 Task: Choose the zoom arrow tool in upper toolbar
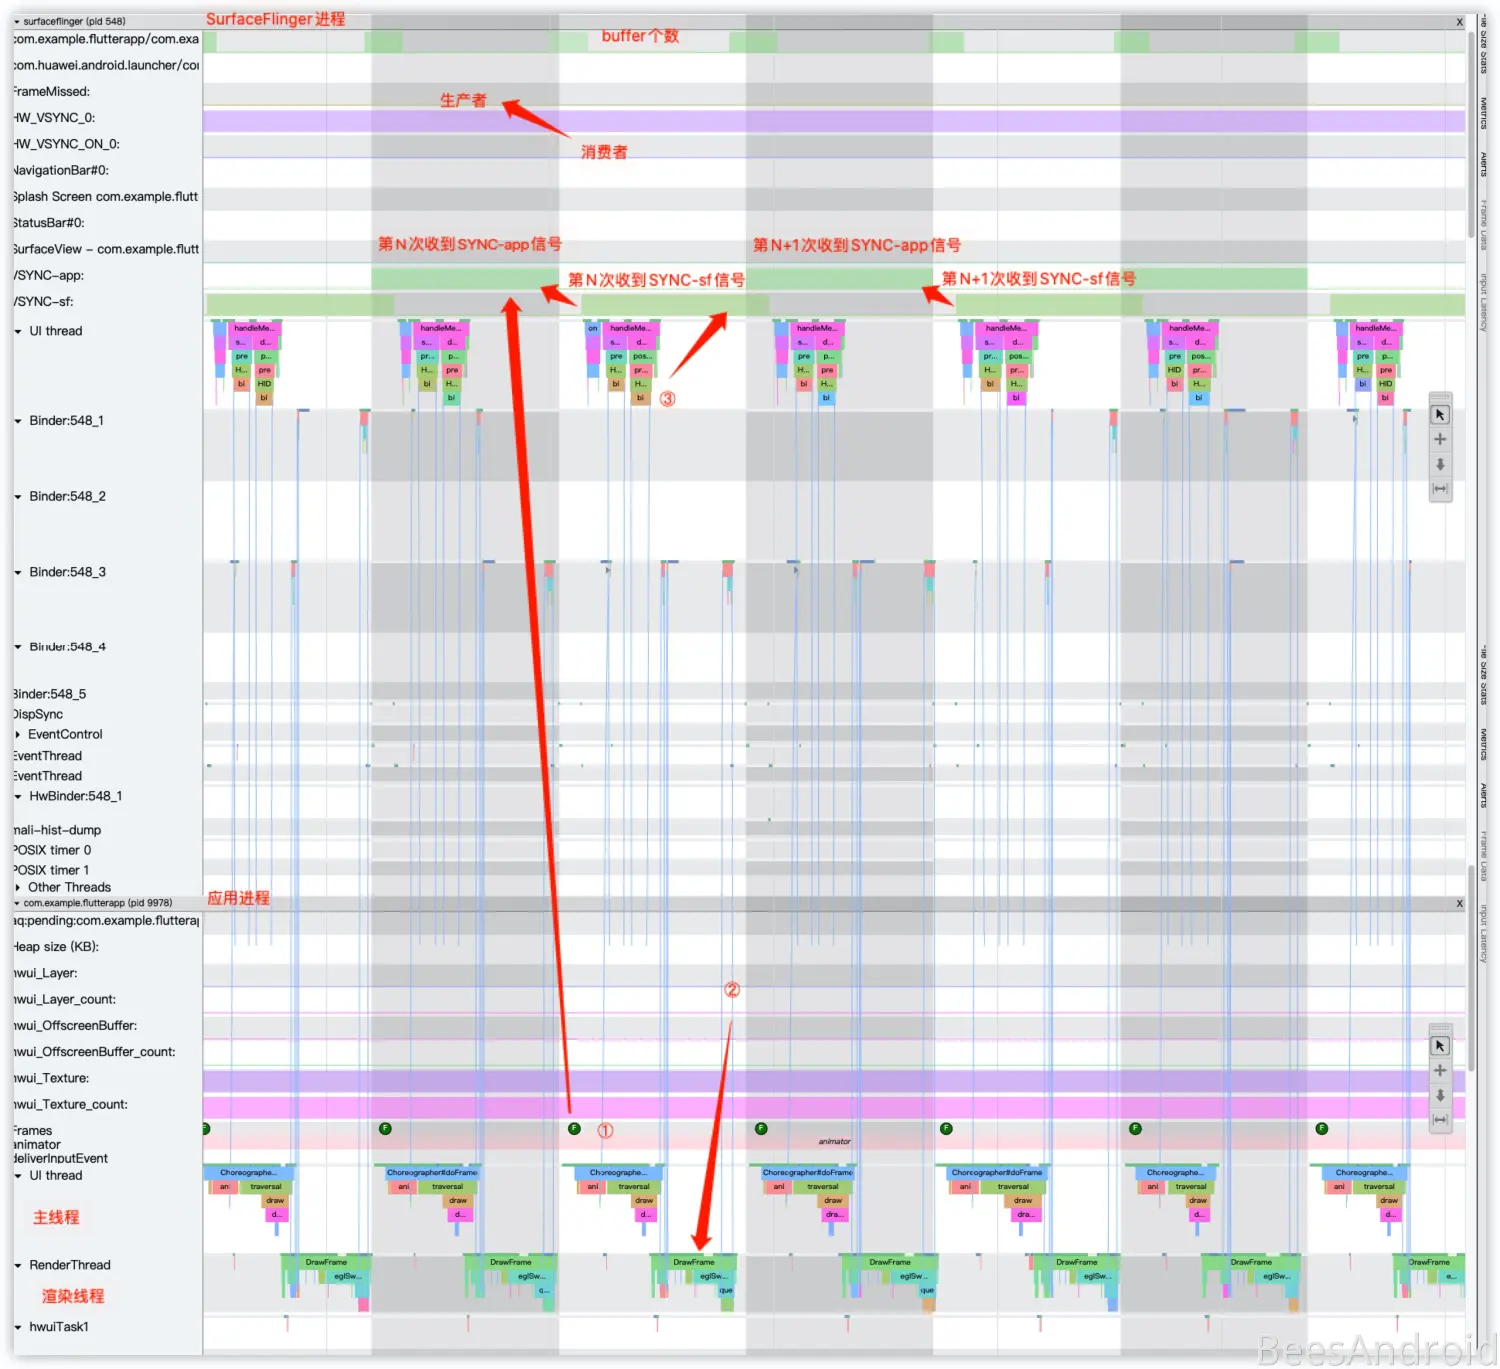[x=1440, y=464]
